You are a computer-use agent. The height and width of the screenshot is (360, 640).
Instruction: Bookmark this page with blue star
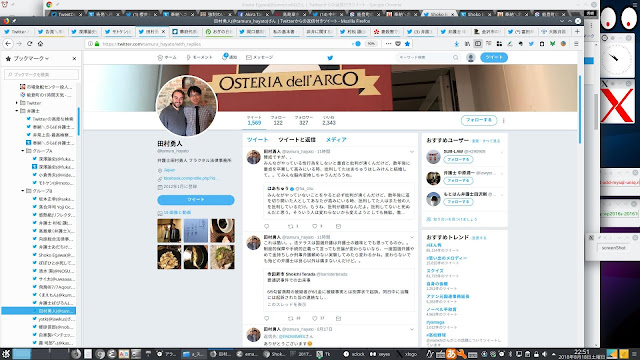(407, 44)
